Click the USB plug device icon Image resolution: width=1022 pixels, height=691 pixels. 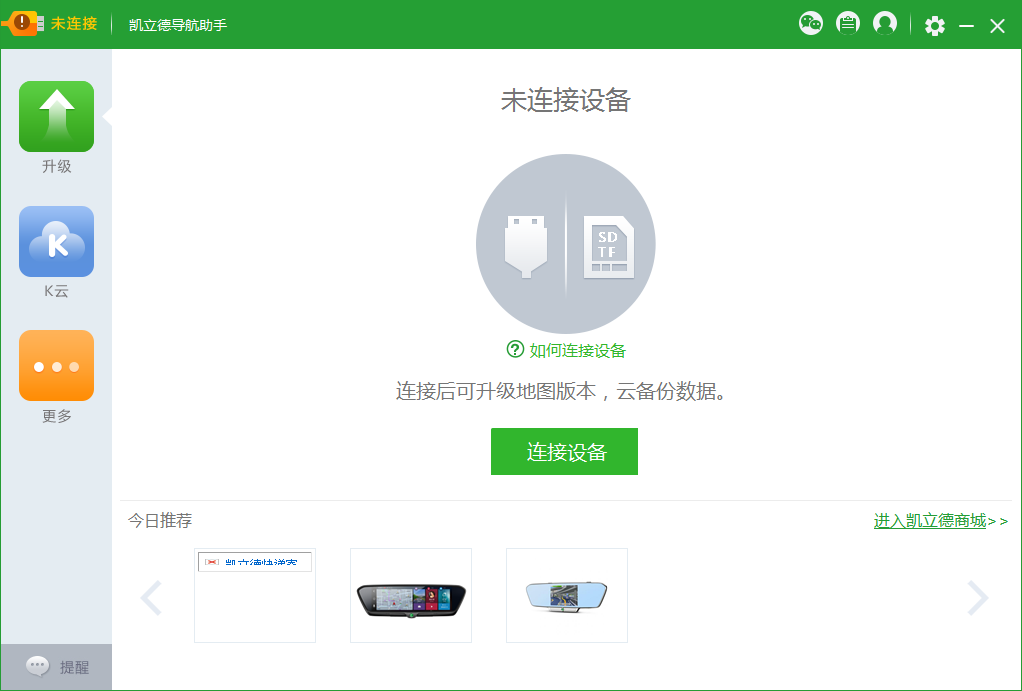525,246
